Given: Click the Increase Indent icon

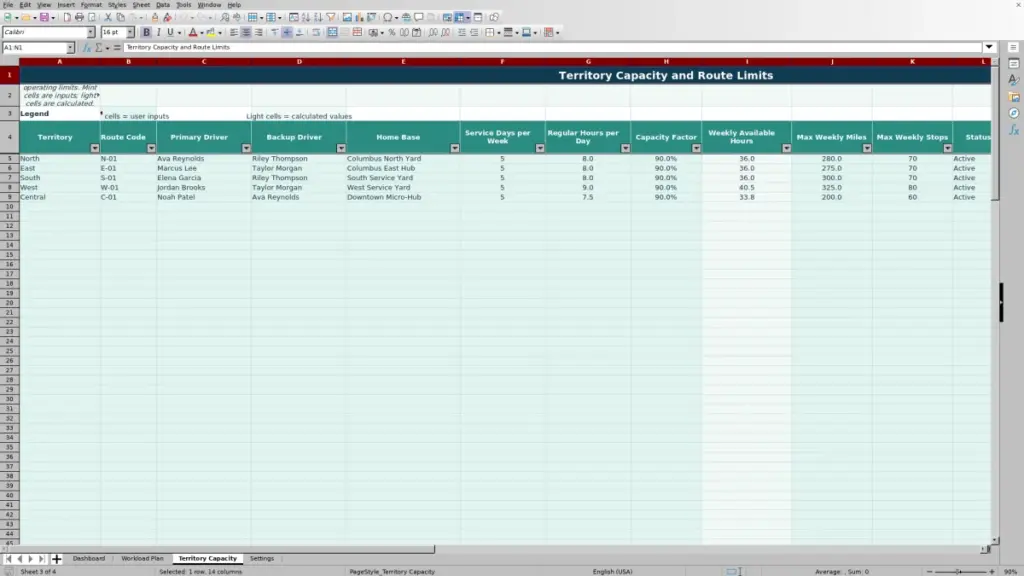Looking at the screenshot, I should click(462, 32).
